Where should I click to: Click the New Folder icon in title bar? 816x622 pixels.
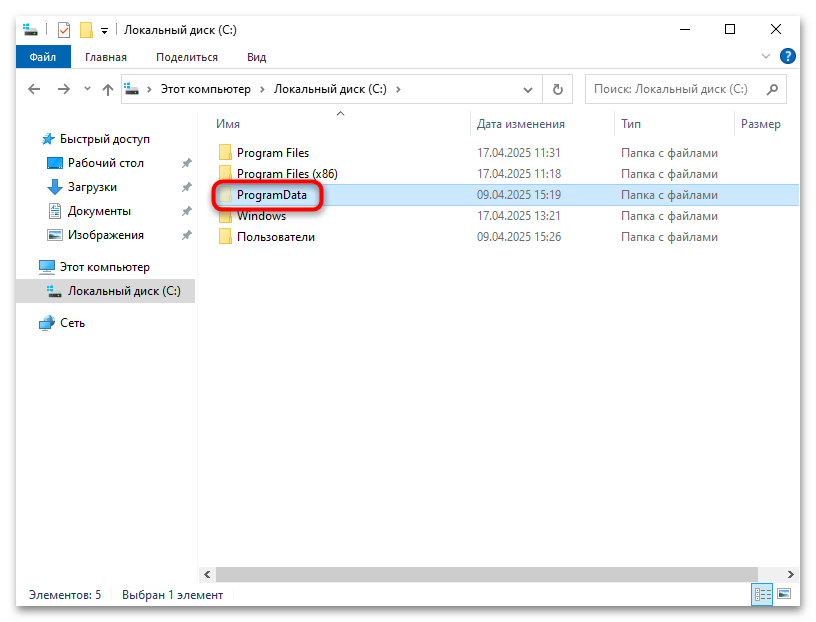86,30
